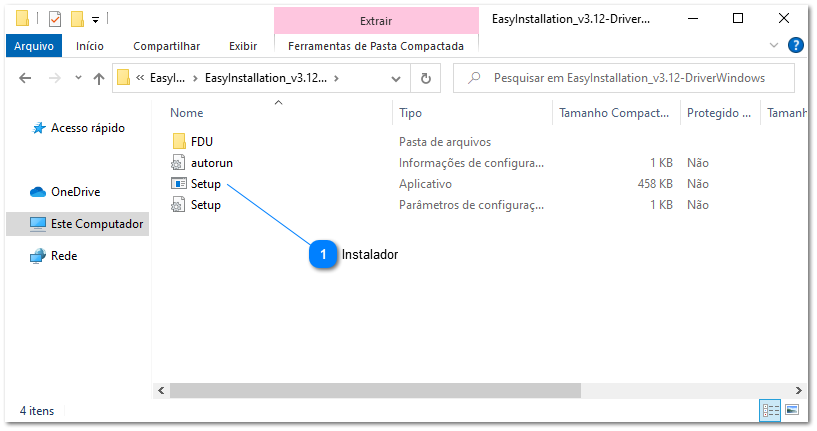Image resolution: width=817 pixels, height=431 pixels.
Task: Go up one folder level
Action: [x=98, y=78]
